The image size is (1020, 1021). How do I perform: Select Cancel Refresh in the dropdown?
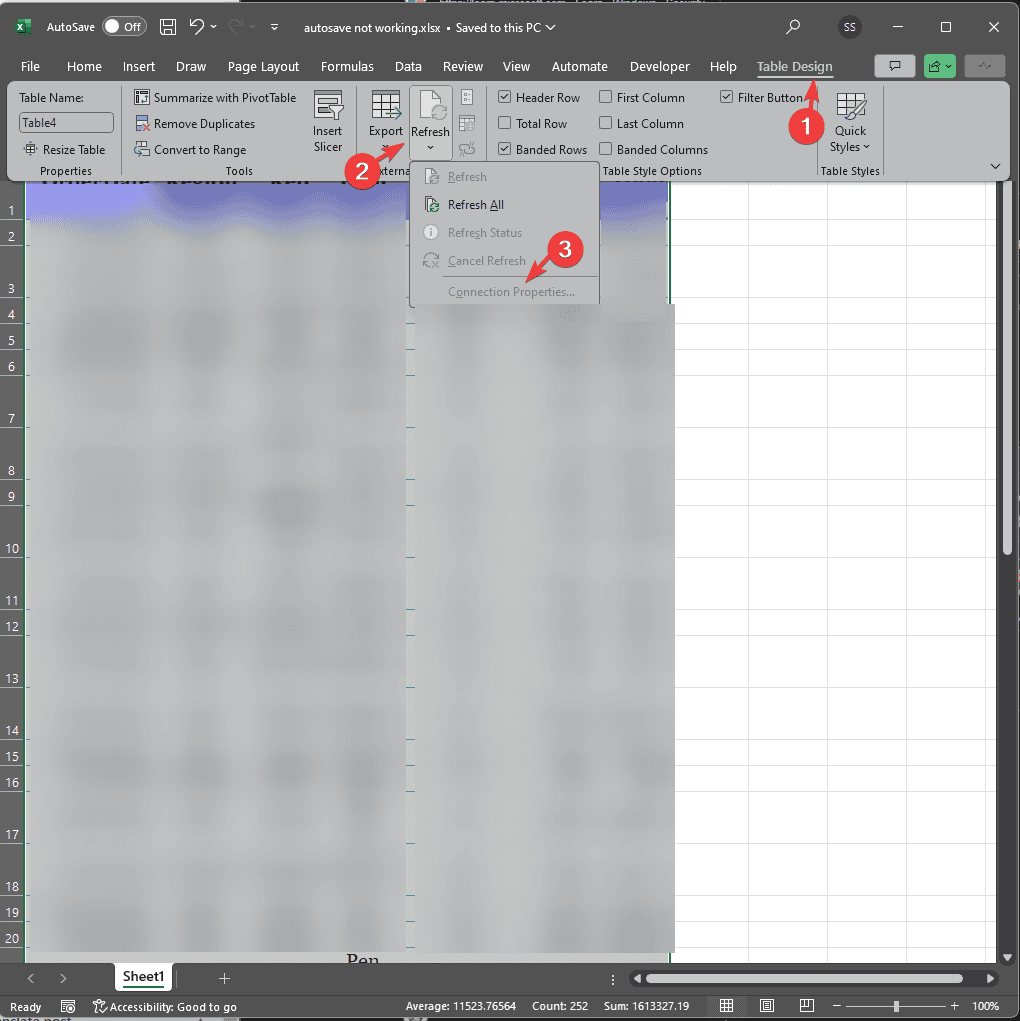coord(504,260)
